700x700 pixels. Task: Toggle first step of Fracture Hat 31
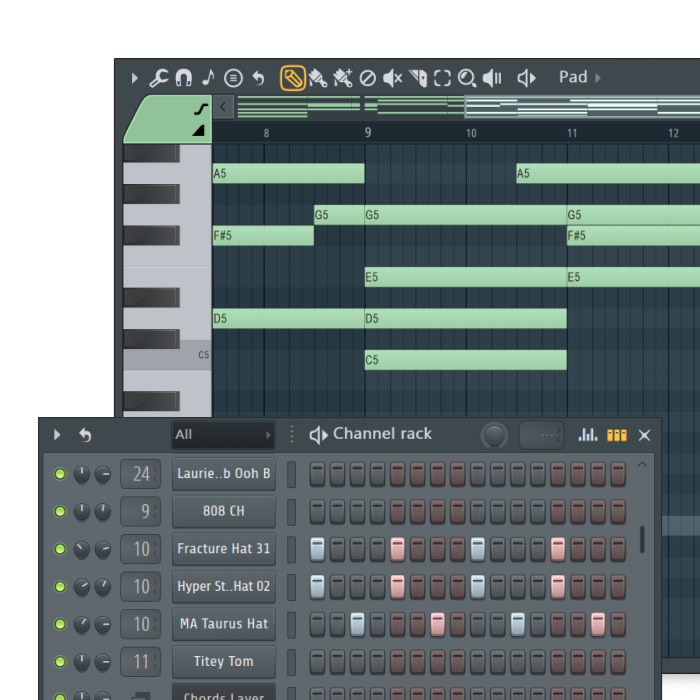(317, 549)
